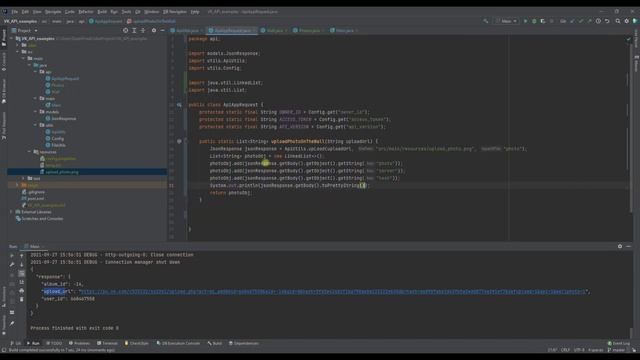
Task: Select pom.xml in project tree
Action: click(33, 198)
